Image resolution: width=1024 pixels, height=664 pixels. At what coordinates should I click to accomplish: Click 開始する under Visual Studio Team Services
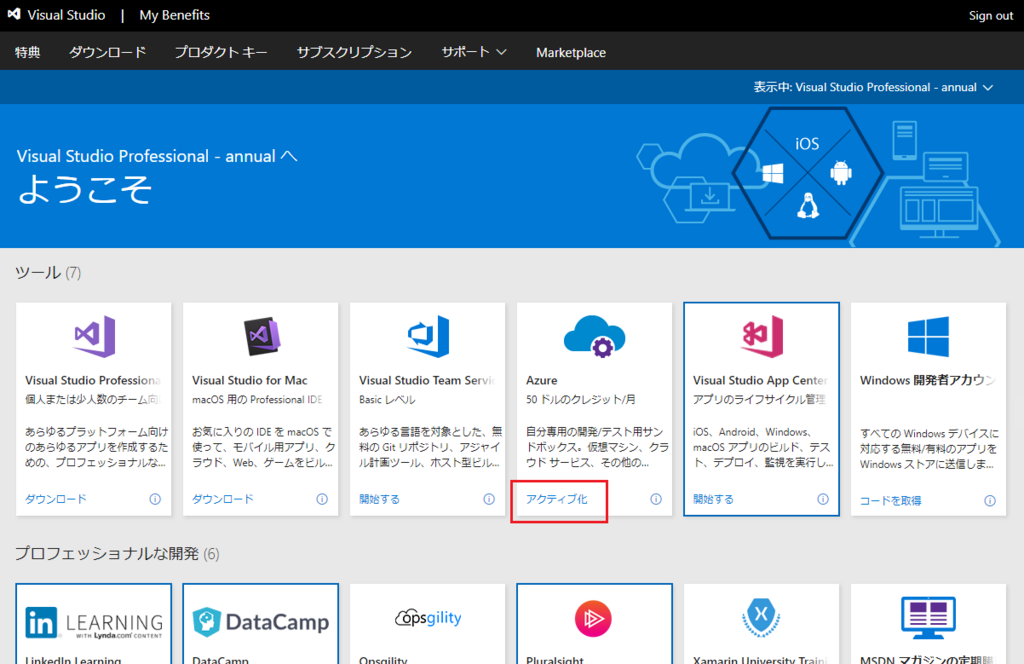pyautogui.click(x=379, y=499)
